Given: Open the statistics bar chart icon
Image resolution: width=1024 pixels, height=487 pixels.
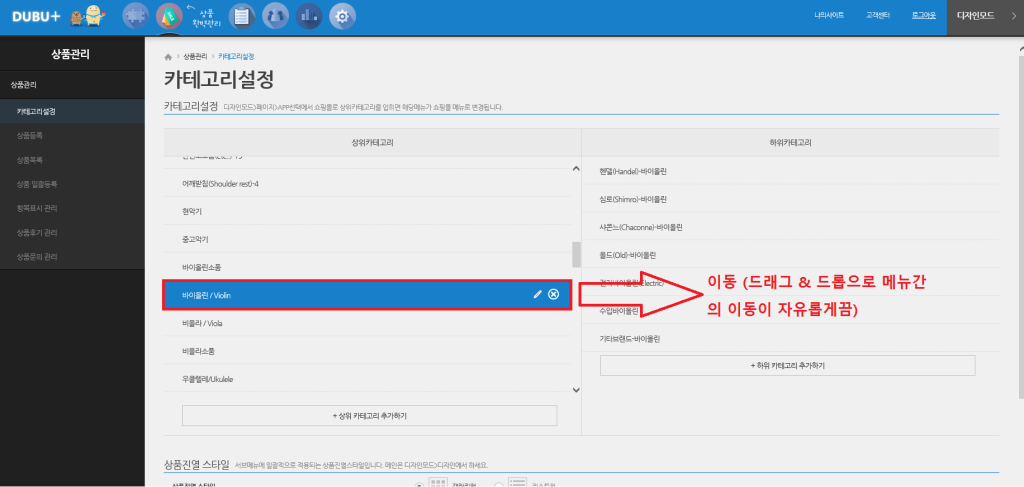Looking at the screenshot, I should [309, 16].
